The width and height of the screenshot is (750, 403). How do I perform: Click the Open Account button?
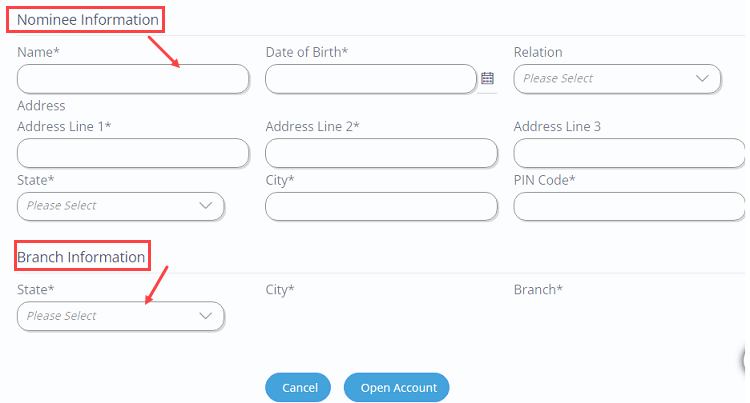coord(397,387)
